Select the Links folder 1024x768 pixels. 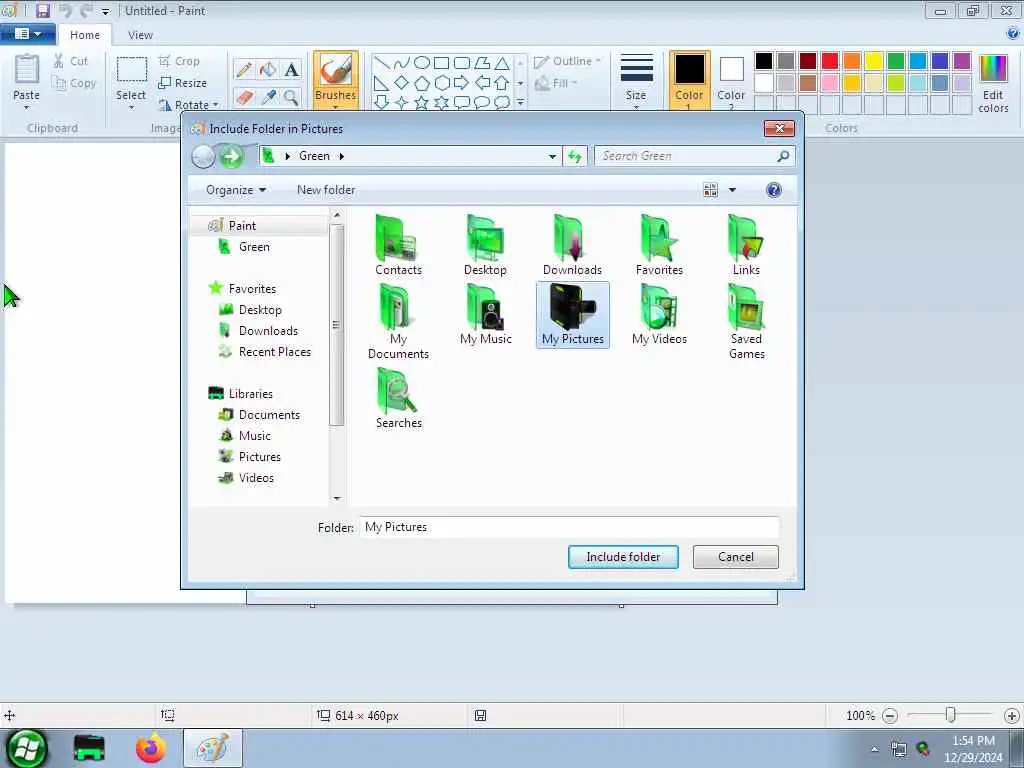coord(746,246)
